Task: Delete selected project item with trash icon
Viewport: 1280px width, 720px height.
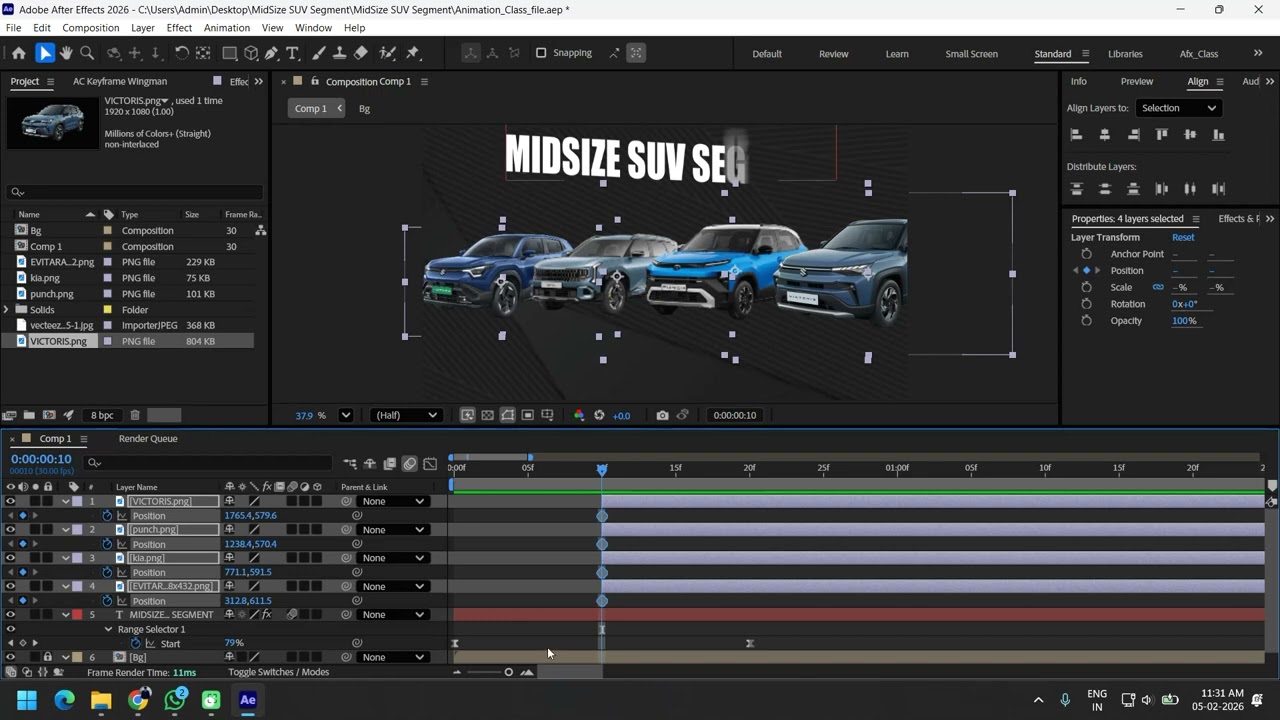Action: 135,415
